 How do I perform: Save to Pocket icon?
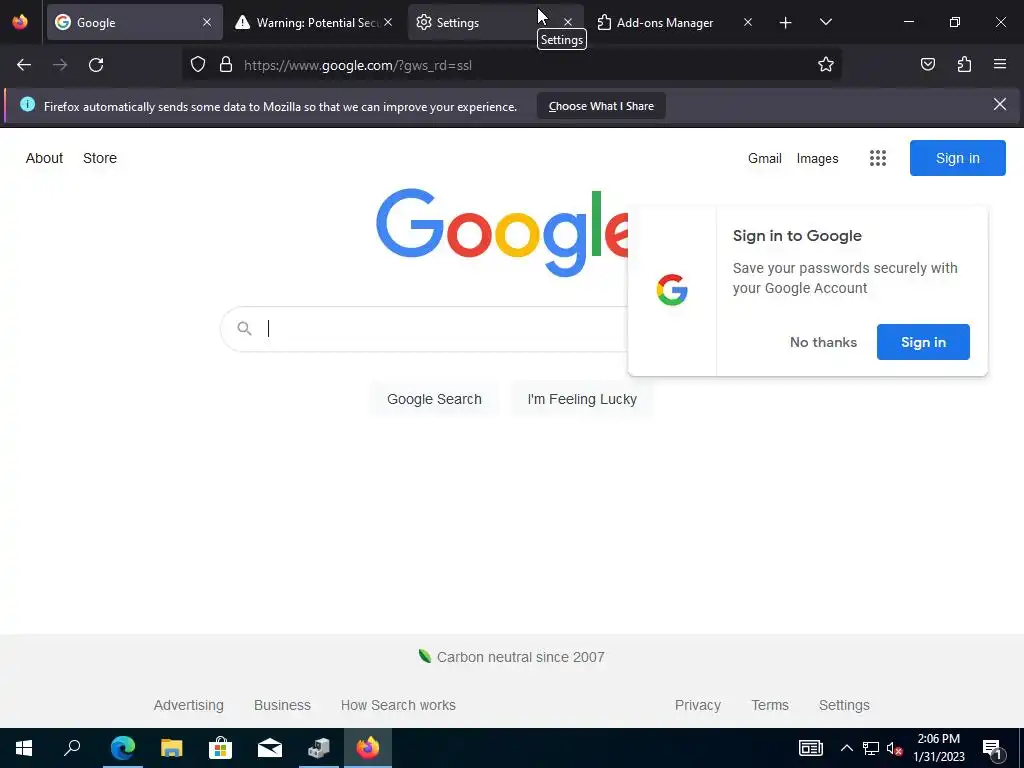tap(927, 65)
